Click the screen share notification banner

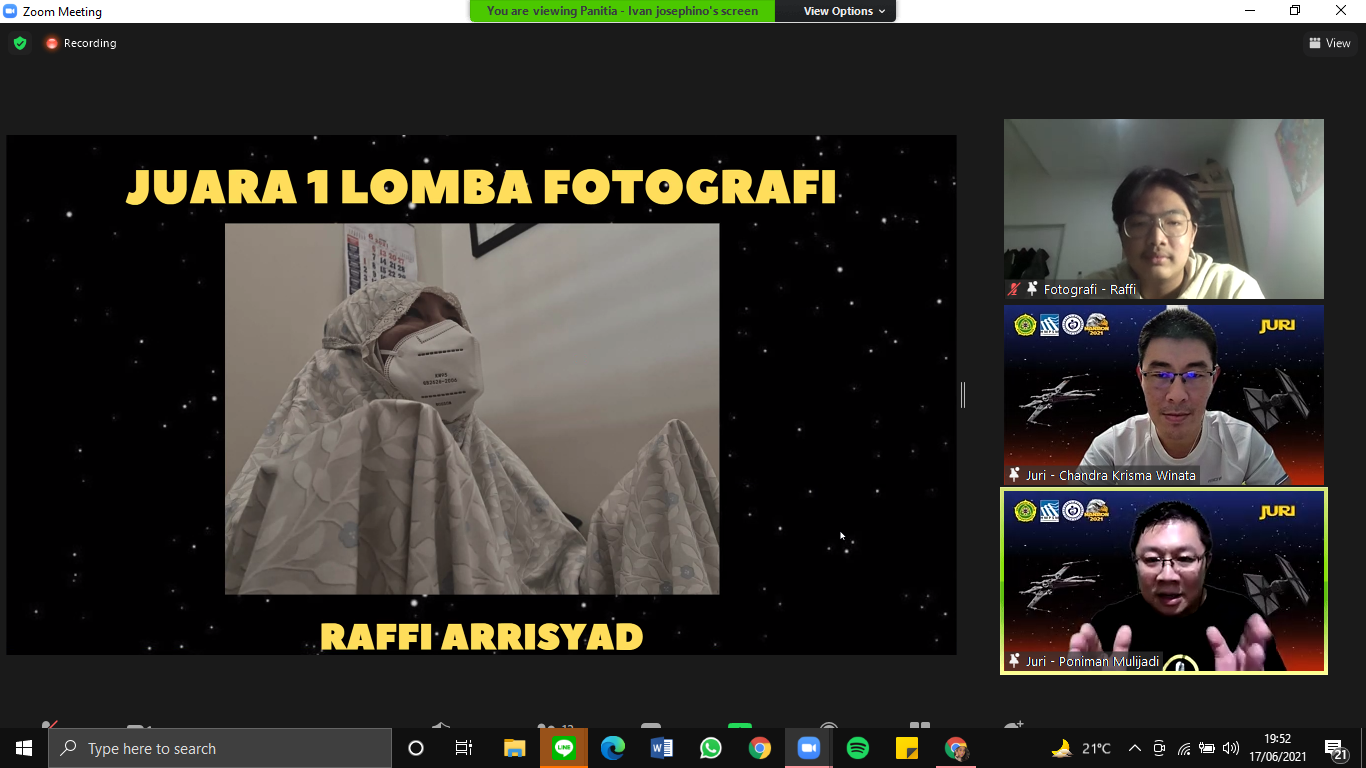click(622, 11)
